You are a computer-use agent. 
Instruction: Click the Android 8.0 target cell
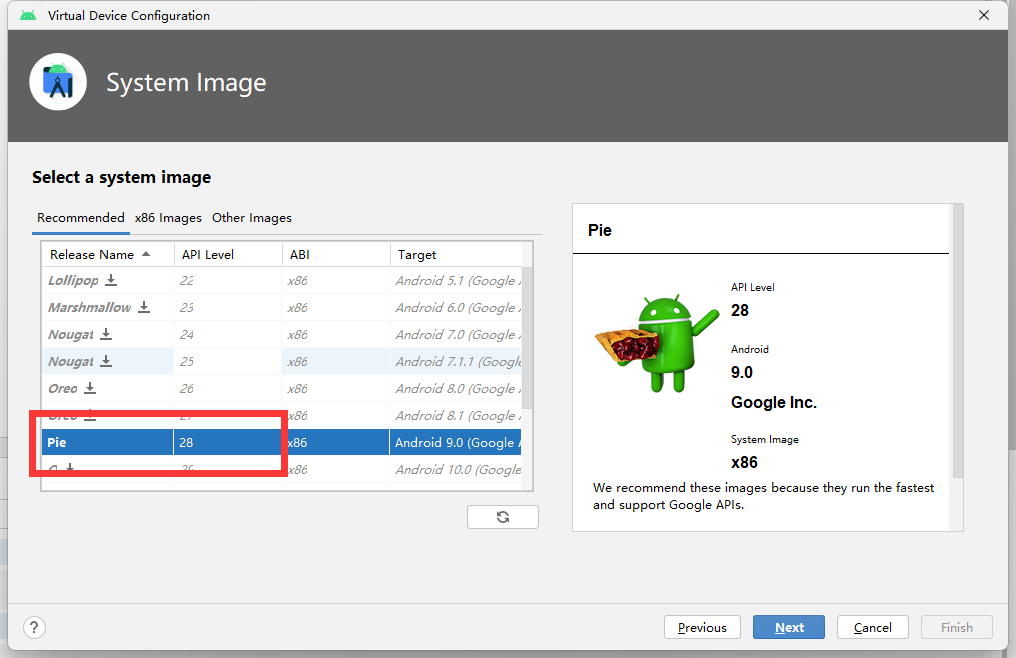coord(456,388)
